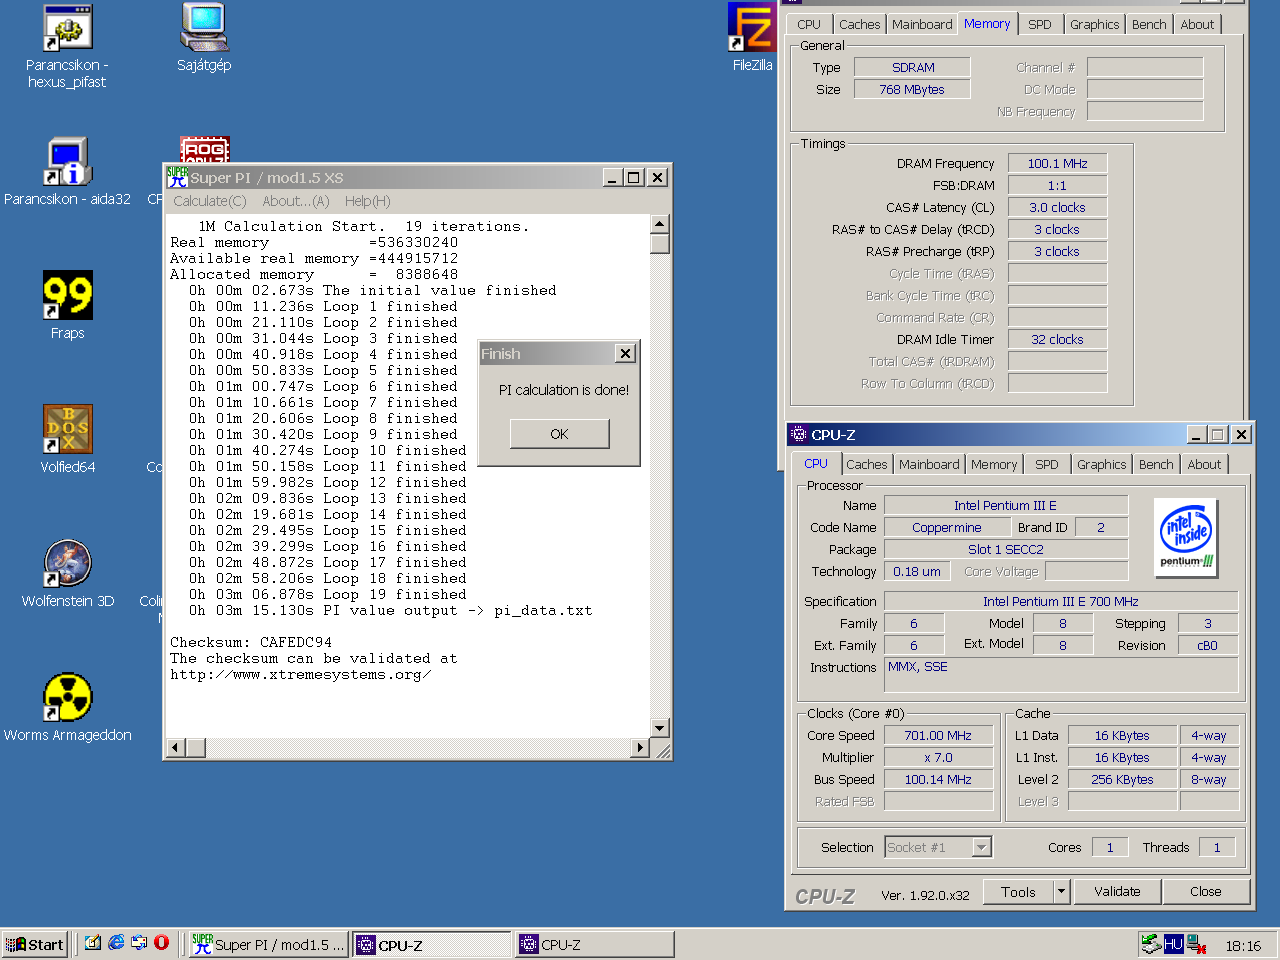Open Mainboard tab in front CPU-Z window

[929, 464]
